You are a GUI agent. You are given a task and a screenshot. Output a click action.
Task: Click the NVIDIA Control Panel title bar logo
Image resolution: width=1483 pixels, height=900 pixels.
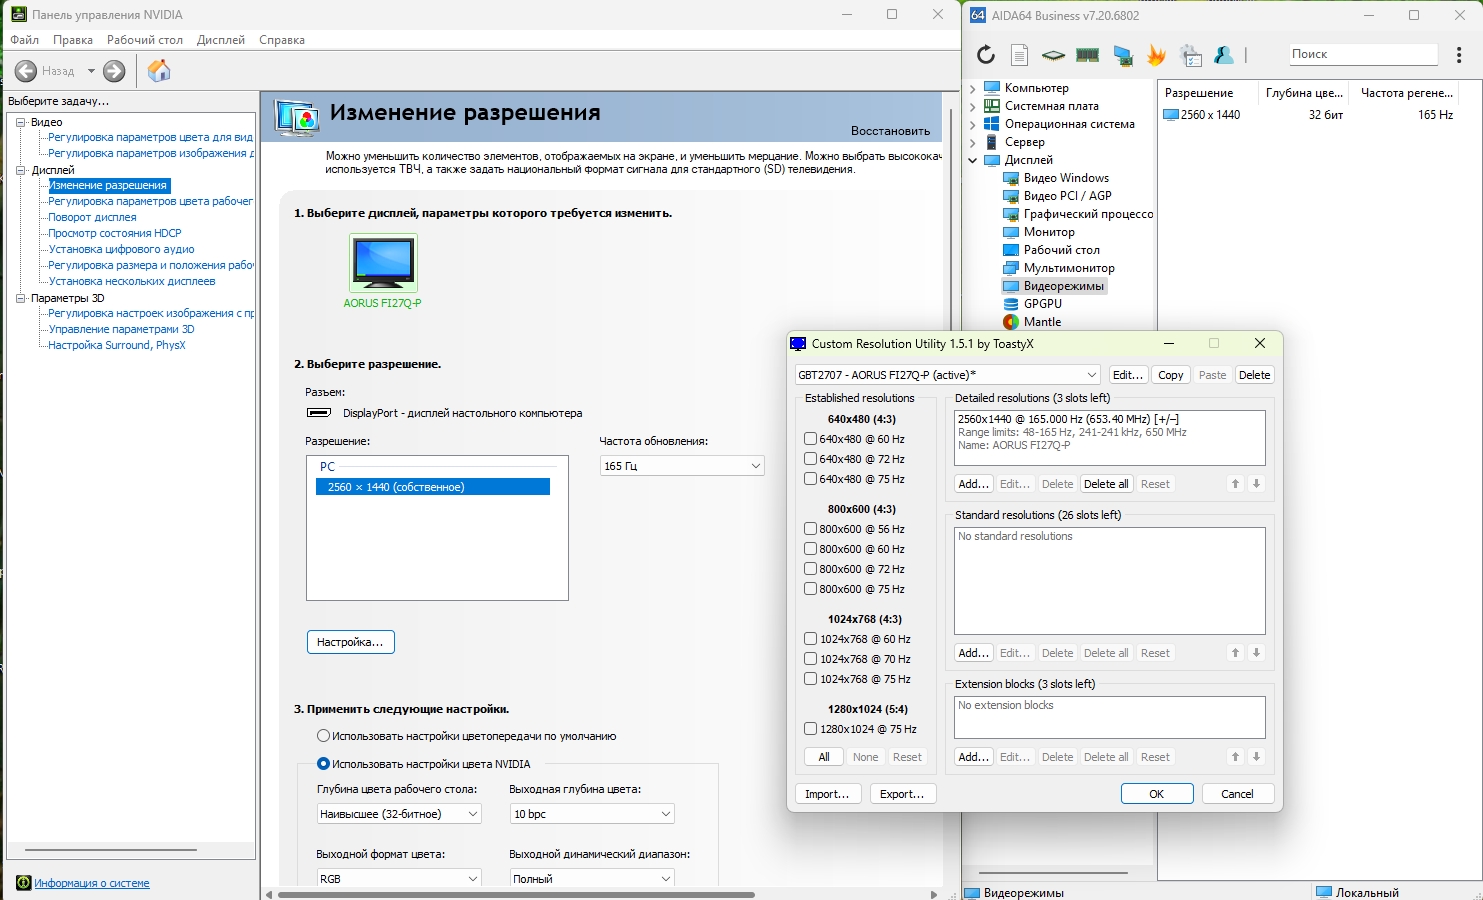pos(18,15)
